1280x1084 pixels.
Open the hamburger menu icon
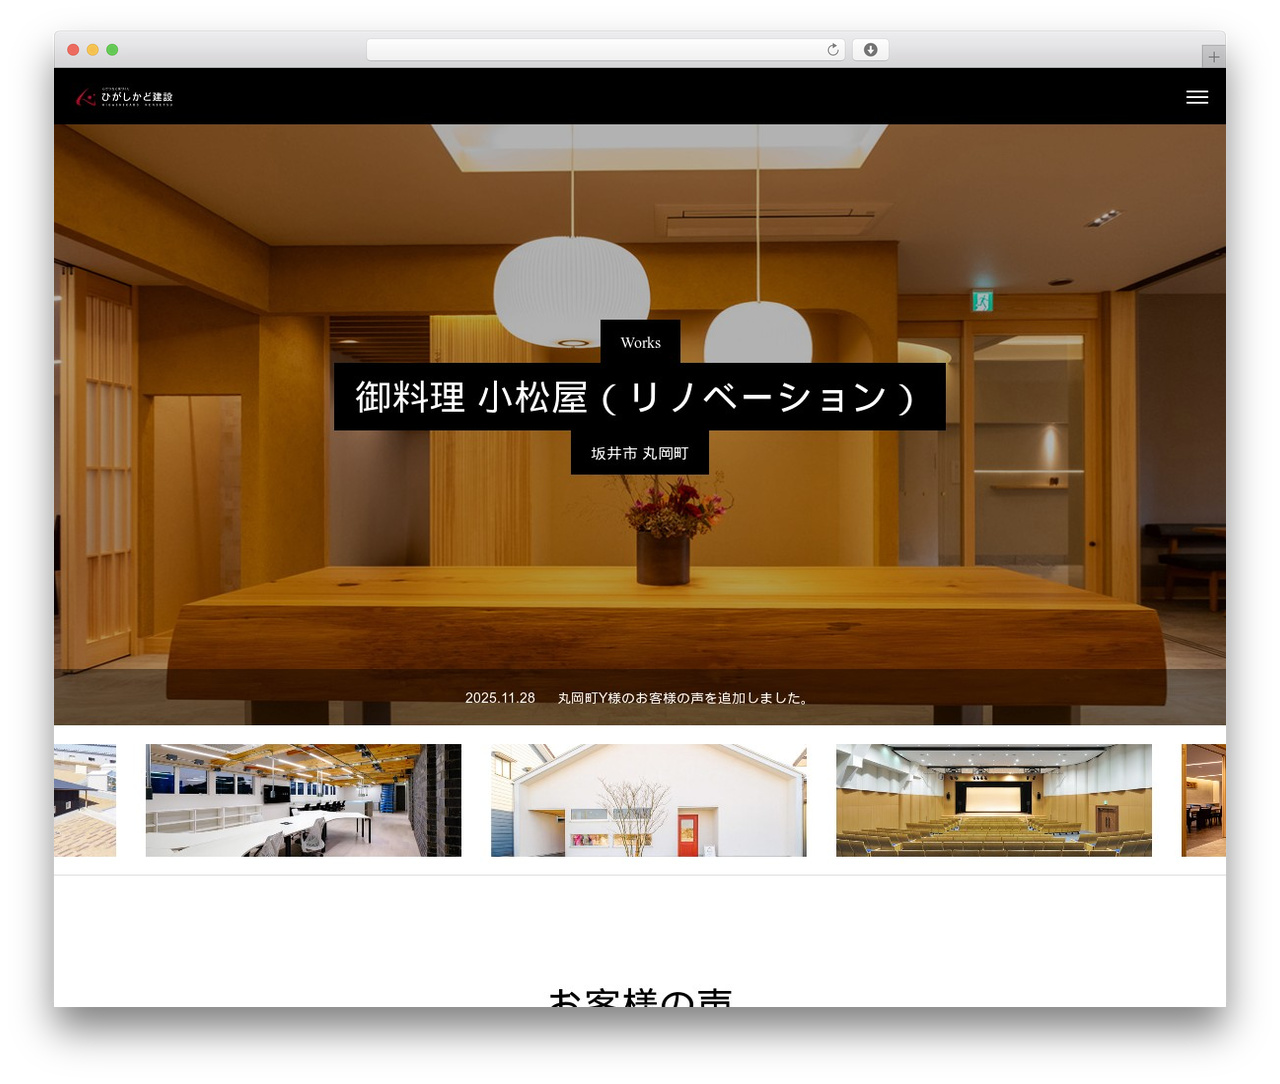pos(1197,97)
